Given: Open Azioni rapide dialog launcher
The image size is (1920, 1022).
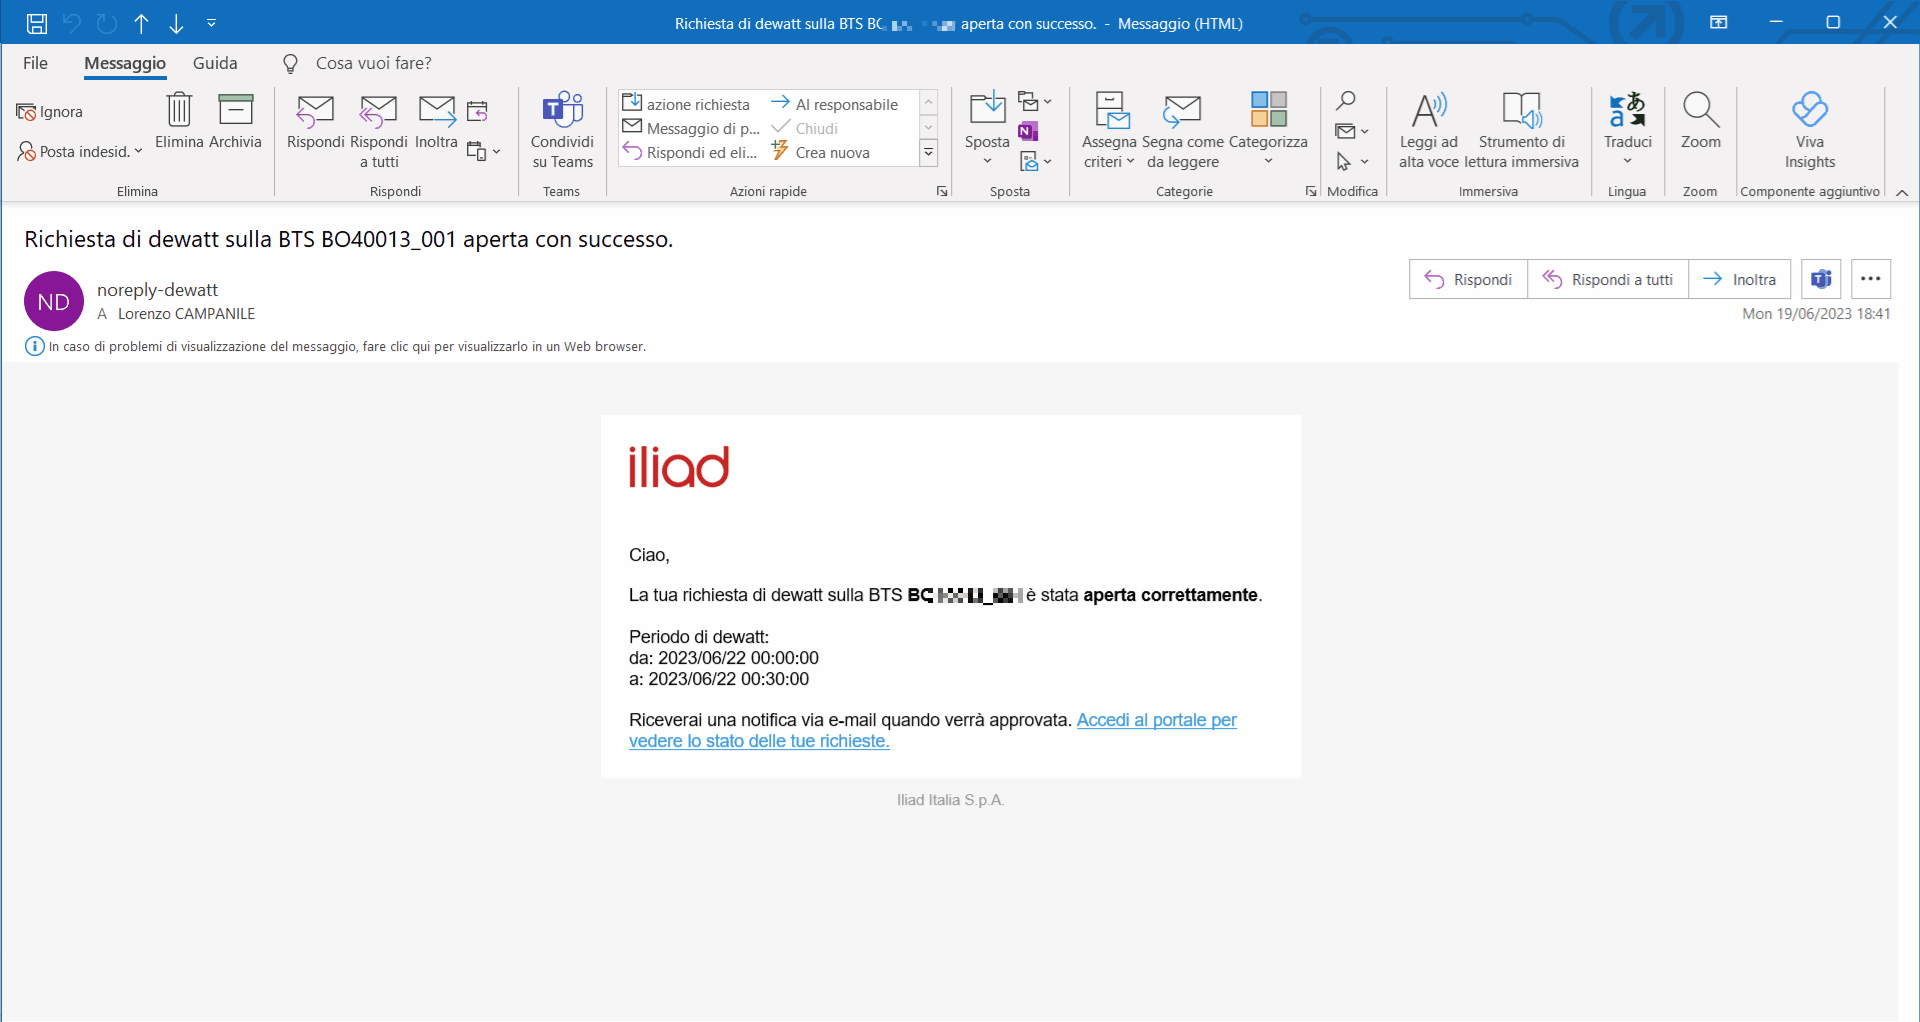Looking at the screenshot, I should (x=942, y=191).
